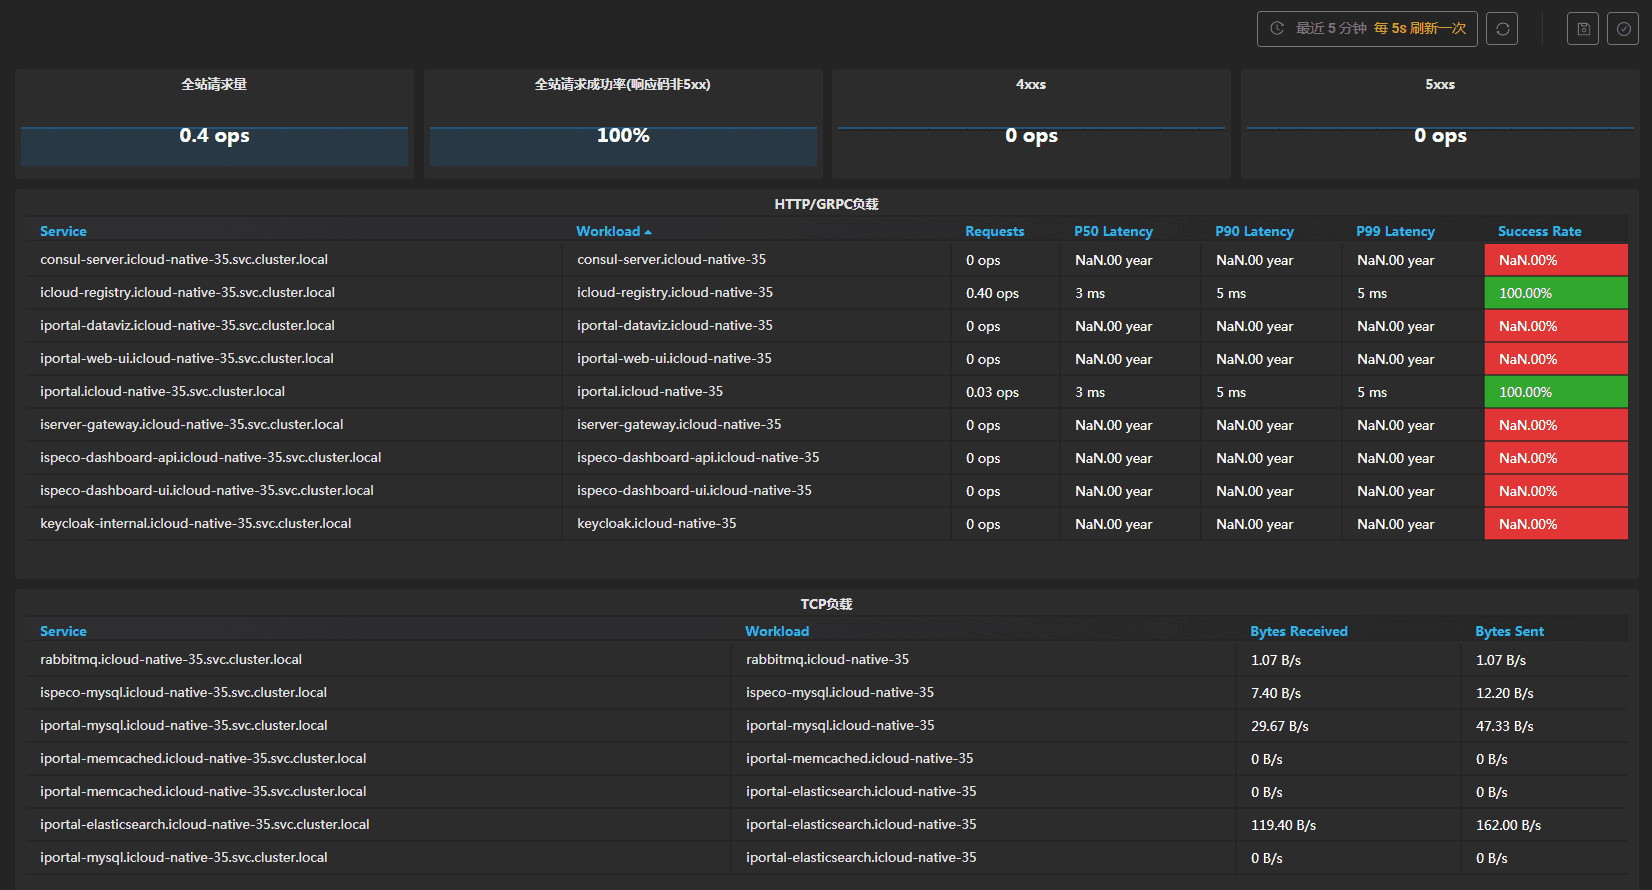The height and width of the screenshot is (890, 1652).
Task: Sort HTTP table by Requests column
Action: (x=994, y=231)
